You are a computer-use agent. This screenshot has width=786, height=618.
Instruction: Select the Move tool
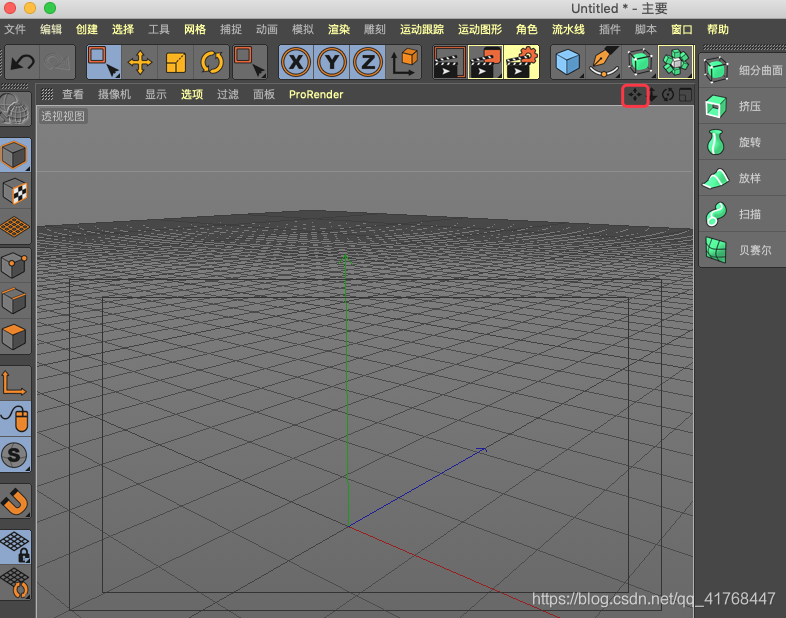tap(140, 62)
